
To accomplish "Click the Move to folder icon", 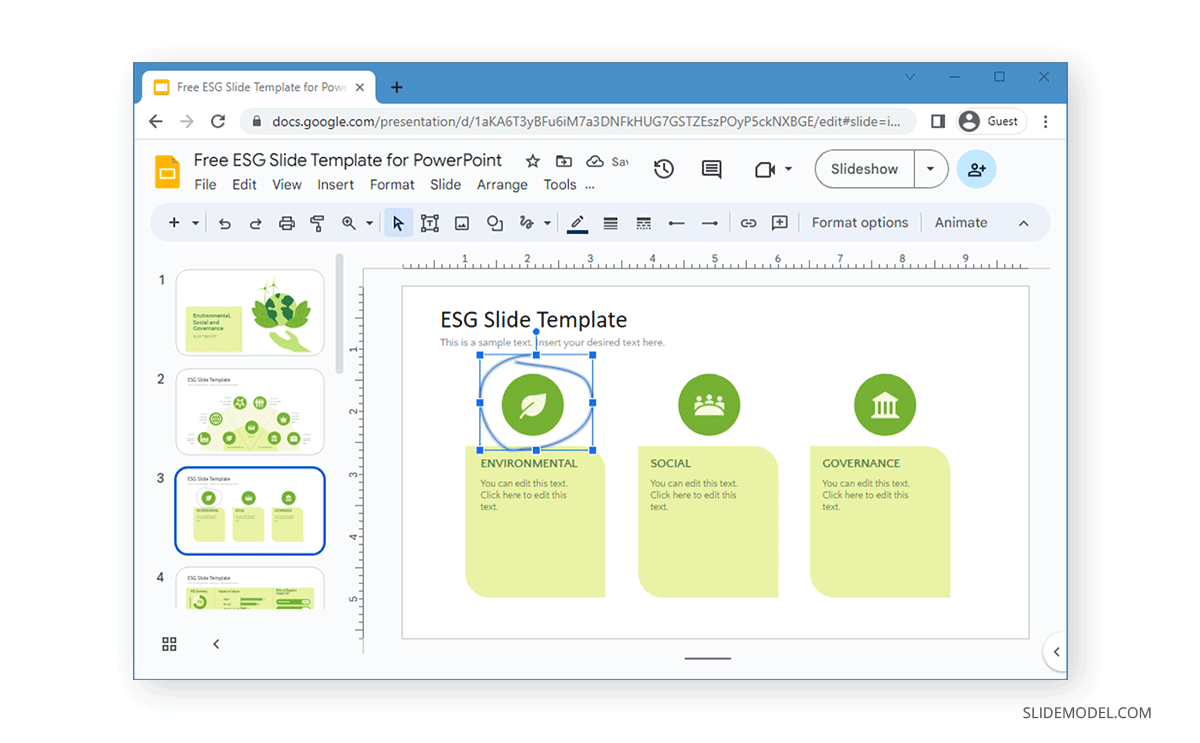I will pyautogui.click(x=564, y=161).
